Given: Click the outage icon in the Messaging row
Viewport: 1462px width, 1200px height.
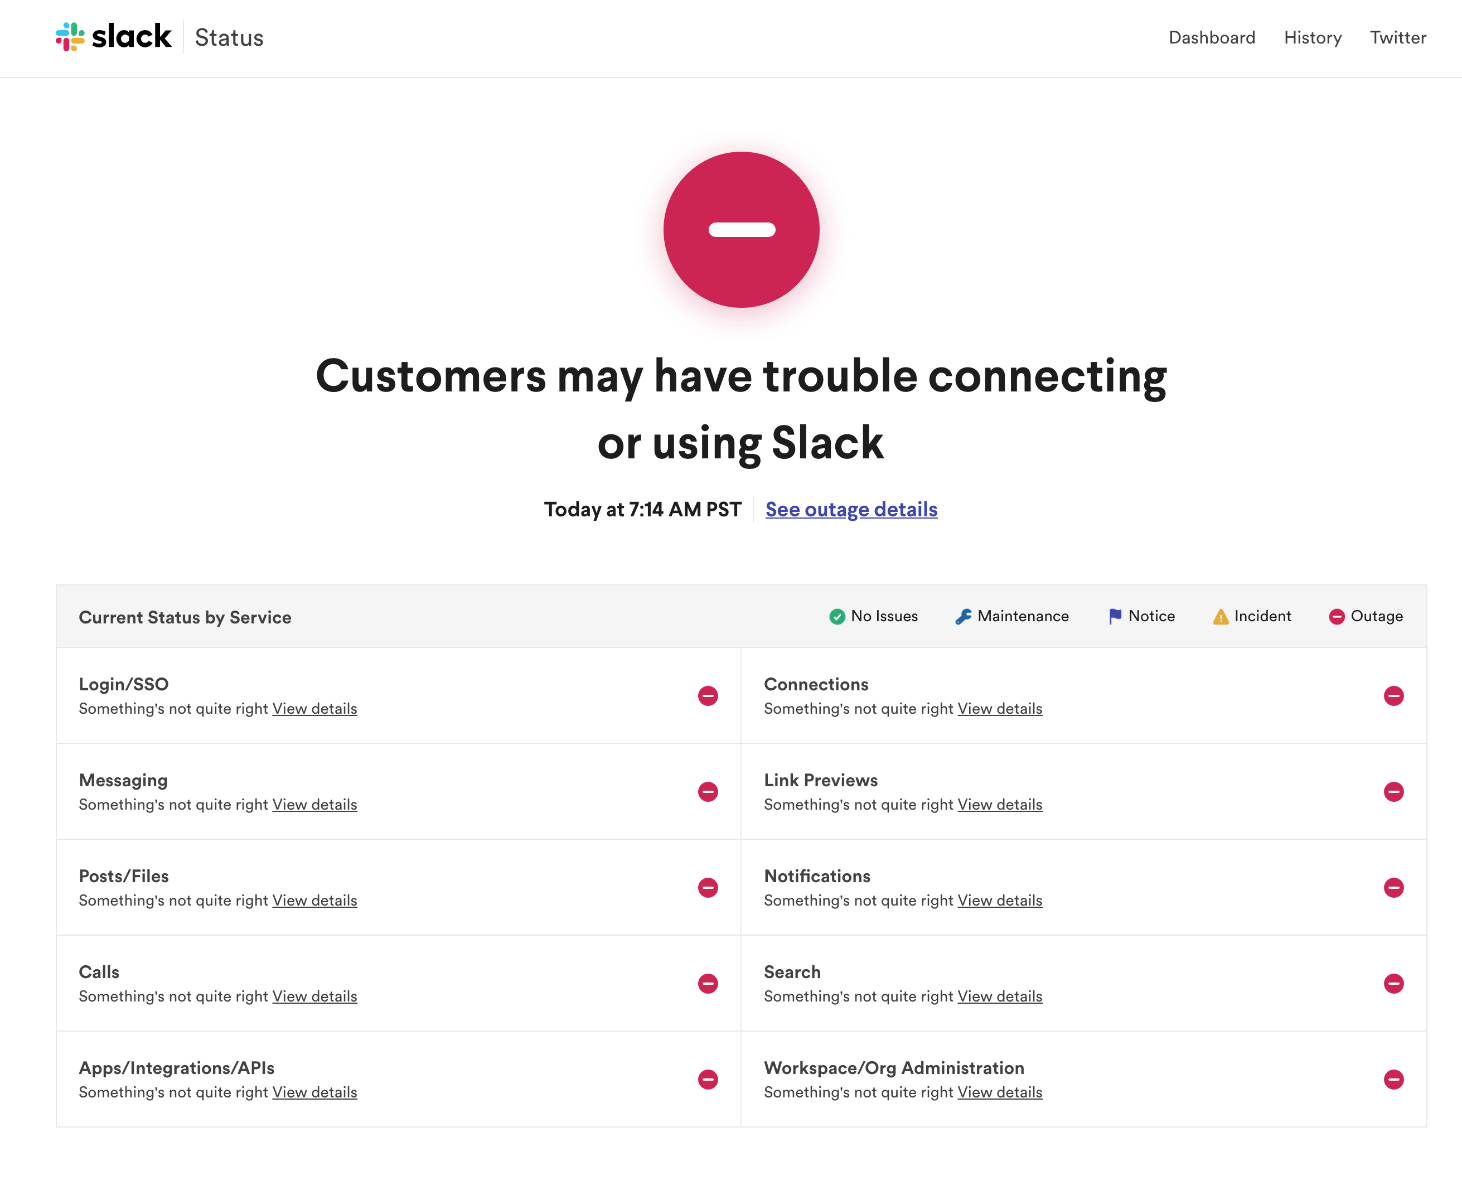Looking at the screenshot, I should [x=708, y=792].
